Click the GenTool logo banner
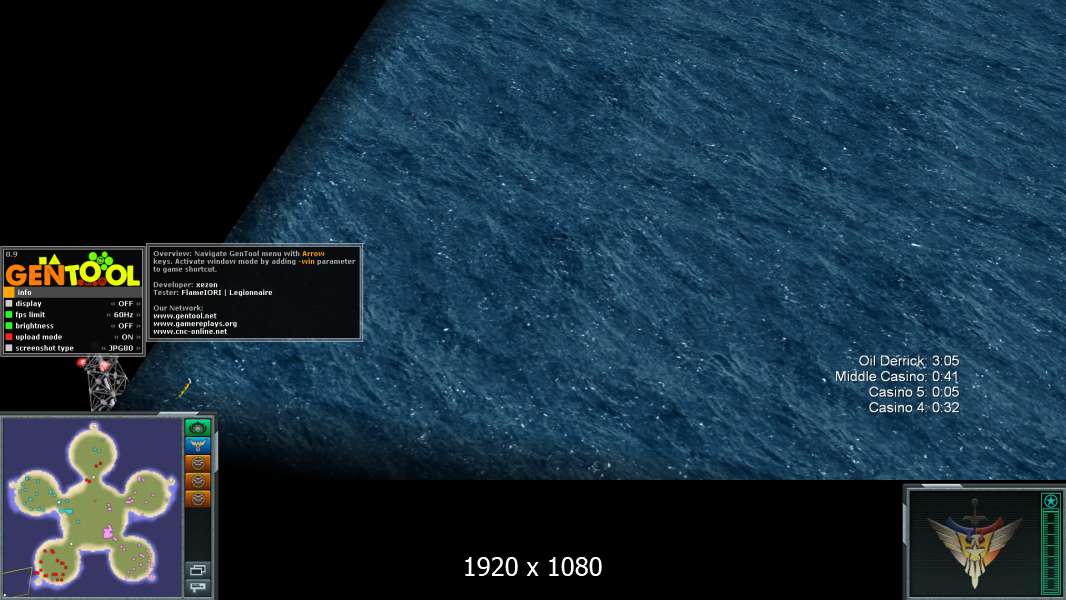Image resolution: width=1066 pixels, height=600 pixels. pos(72,270)
